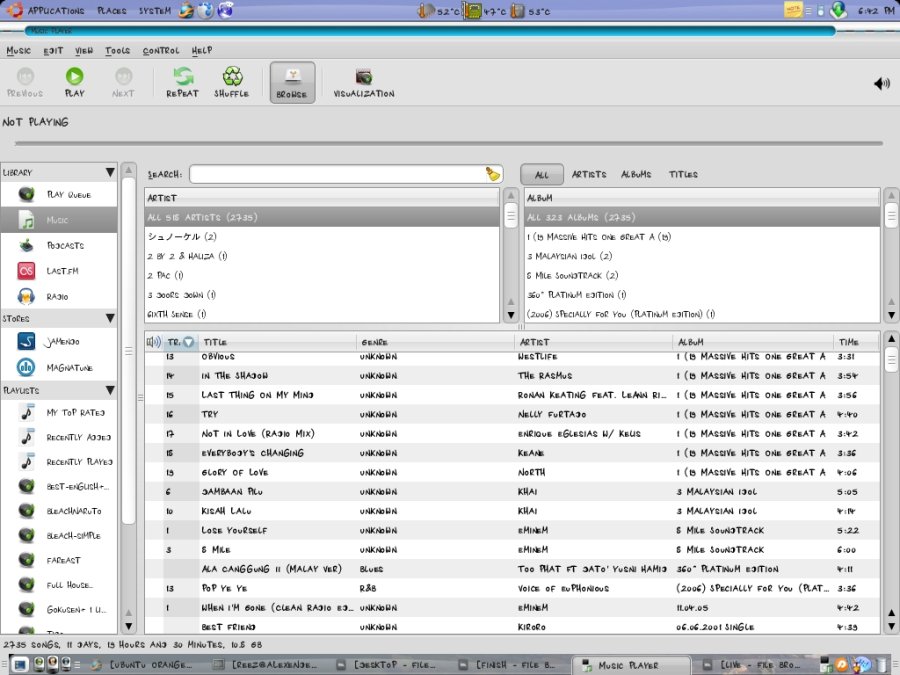The image size is (900, 675).
Task: Click the Next track button
Action: 123,83
